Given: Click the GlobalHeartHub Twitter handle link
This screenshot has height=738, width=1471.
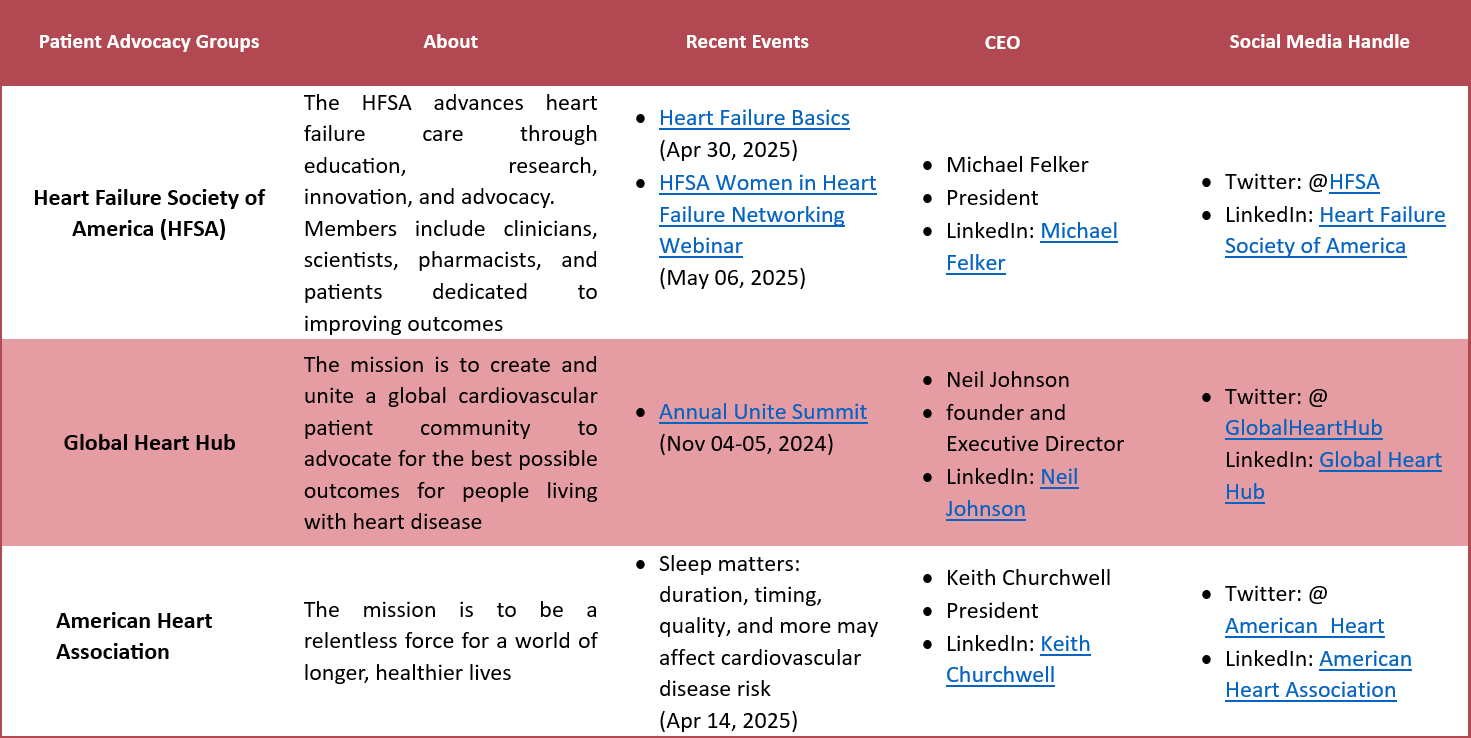Looking at the screenshot, I should tap(1304, 428).
